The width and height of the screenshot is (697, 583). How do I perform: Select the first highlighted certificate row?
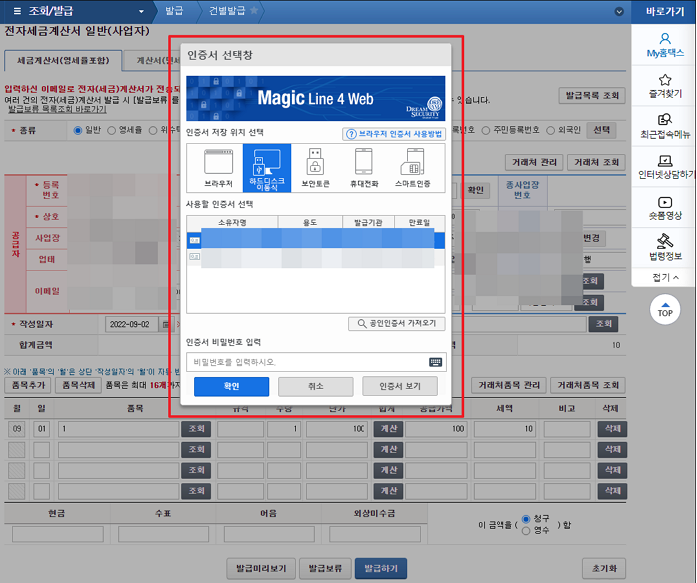click(x=316, y=240)
